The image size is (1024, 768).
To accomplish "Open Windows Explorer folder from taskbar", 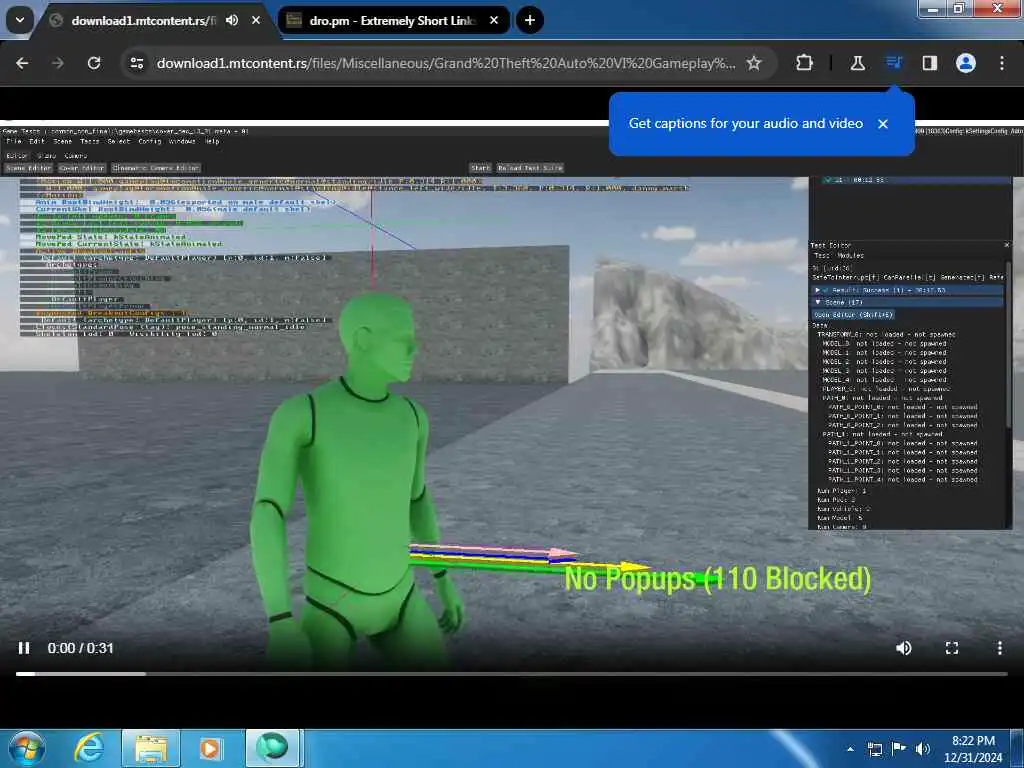I will tap(151, 748).
